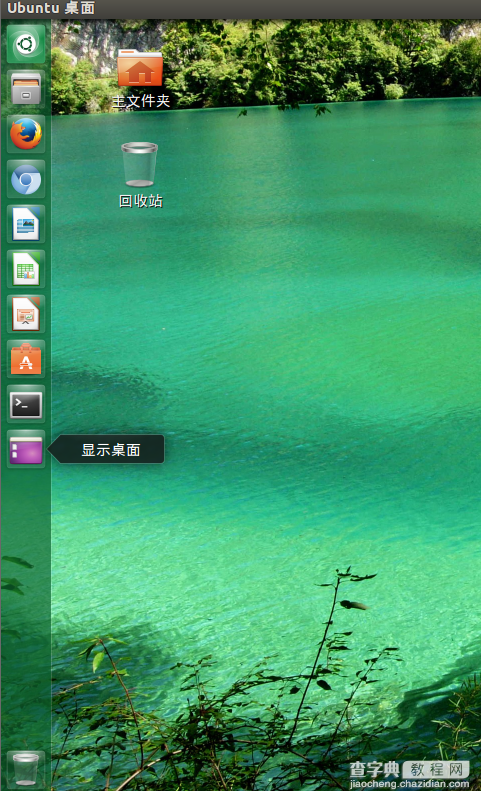Screen dimensions: 481x791
Task: Open LibreOffice Writer
Action: point(26,224)
